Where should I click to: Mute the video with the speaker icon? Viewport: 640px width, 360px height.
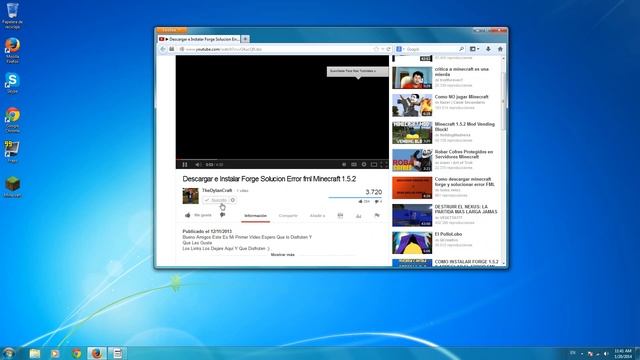(x=198, y=164)
